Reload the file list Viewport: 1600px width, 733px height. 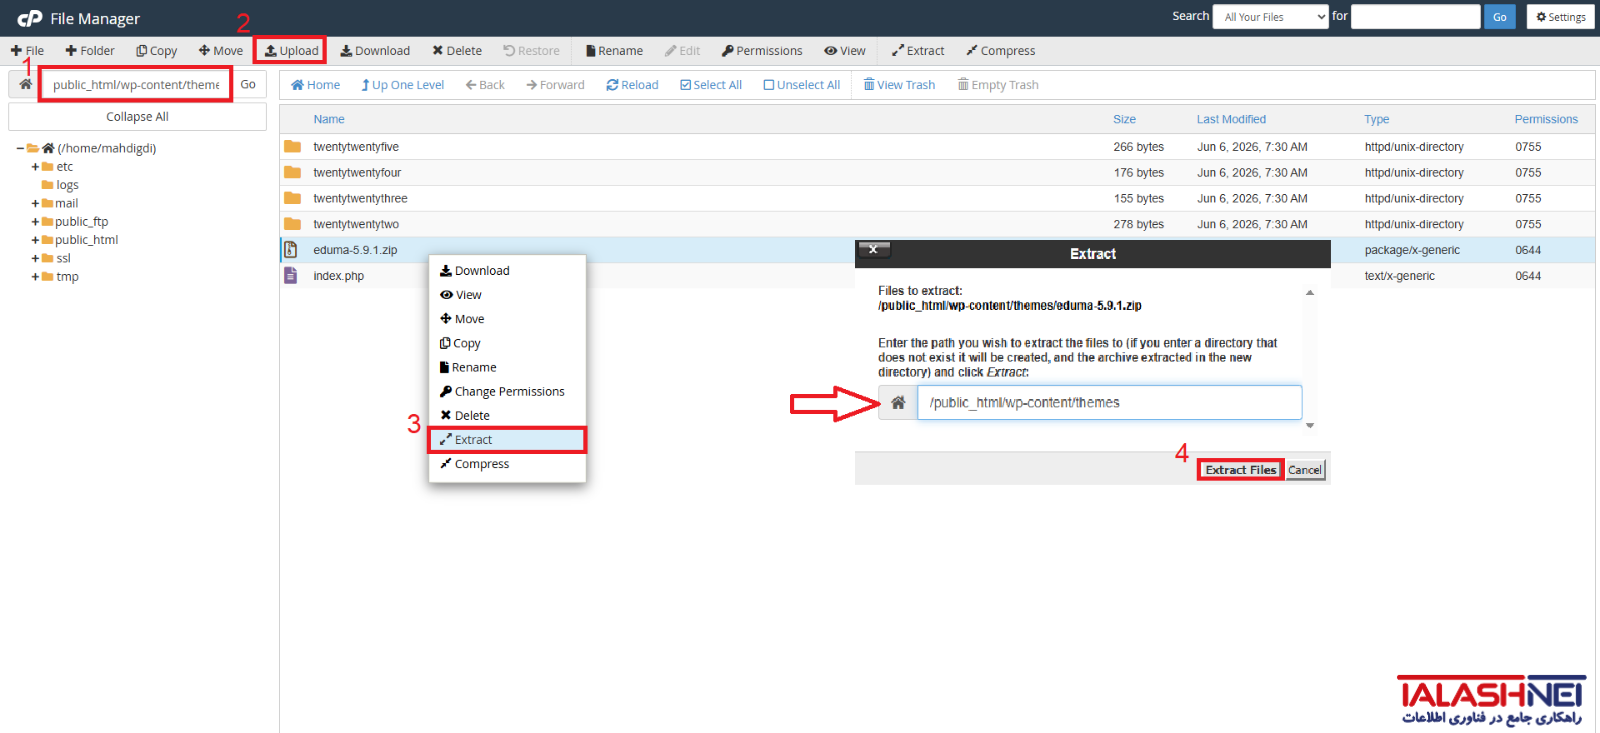(632, 85)
